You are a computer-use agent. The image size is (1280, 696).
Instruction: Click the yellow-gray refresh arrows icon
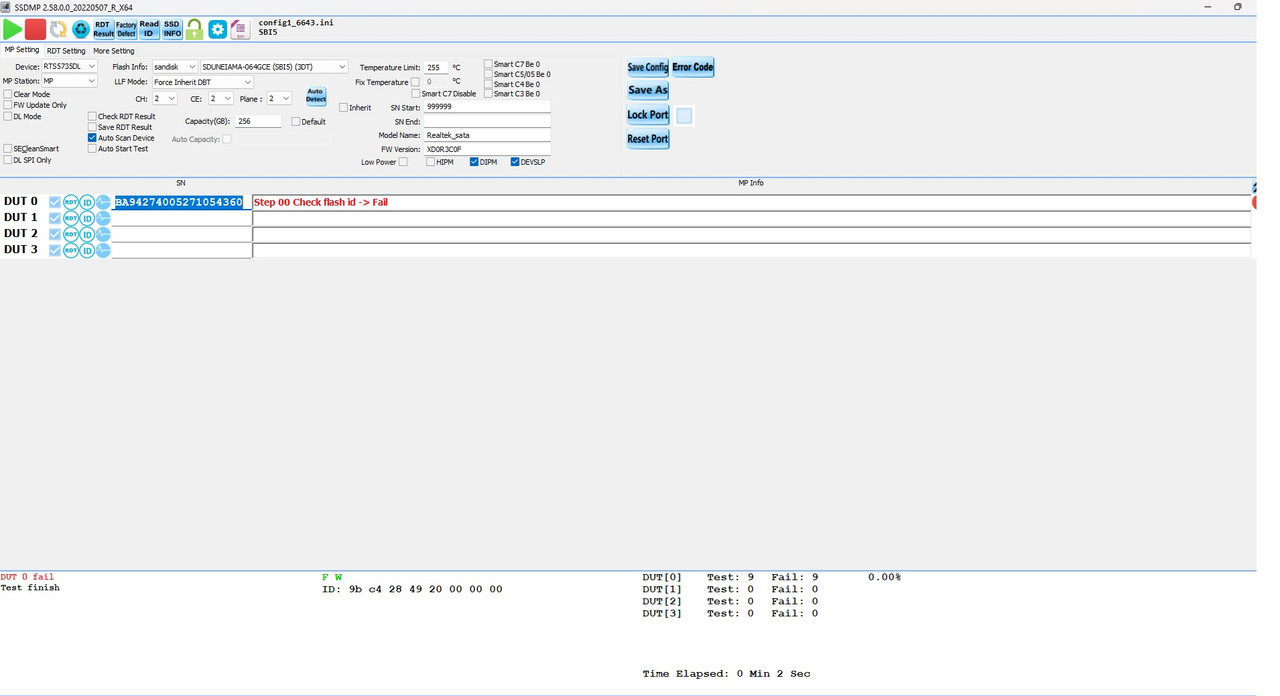click(58, 29)
